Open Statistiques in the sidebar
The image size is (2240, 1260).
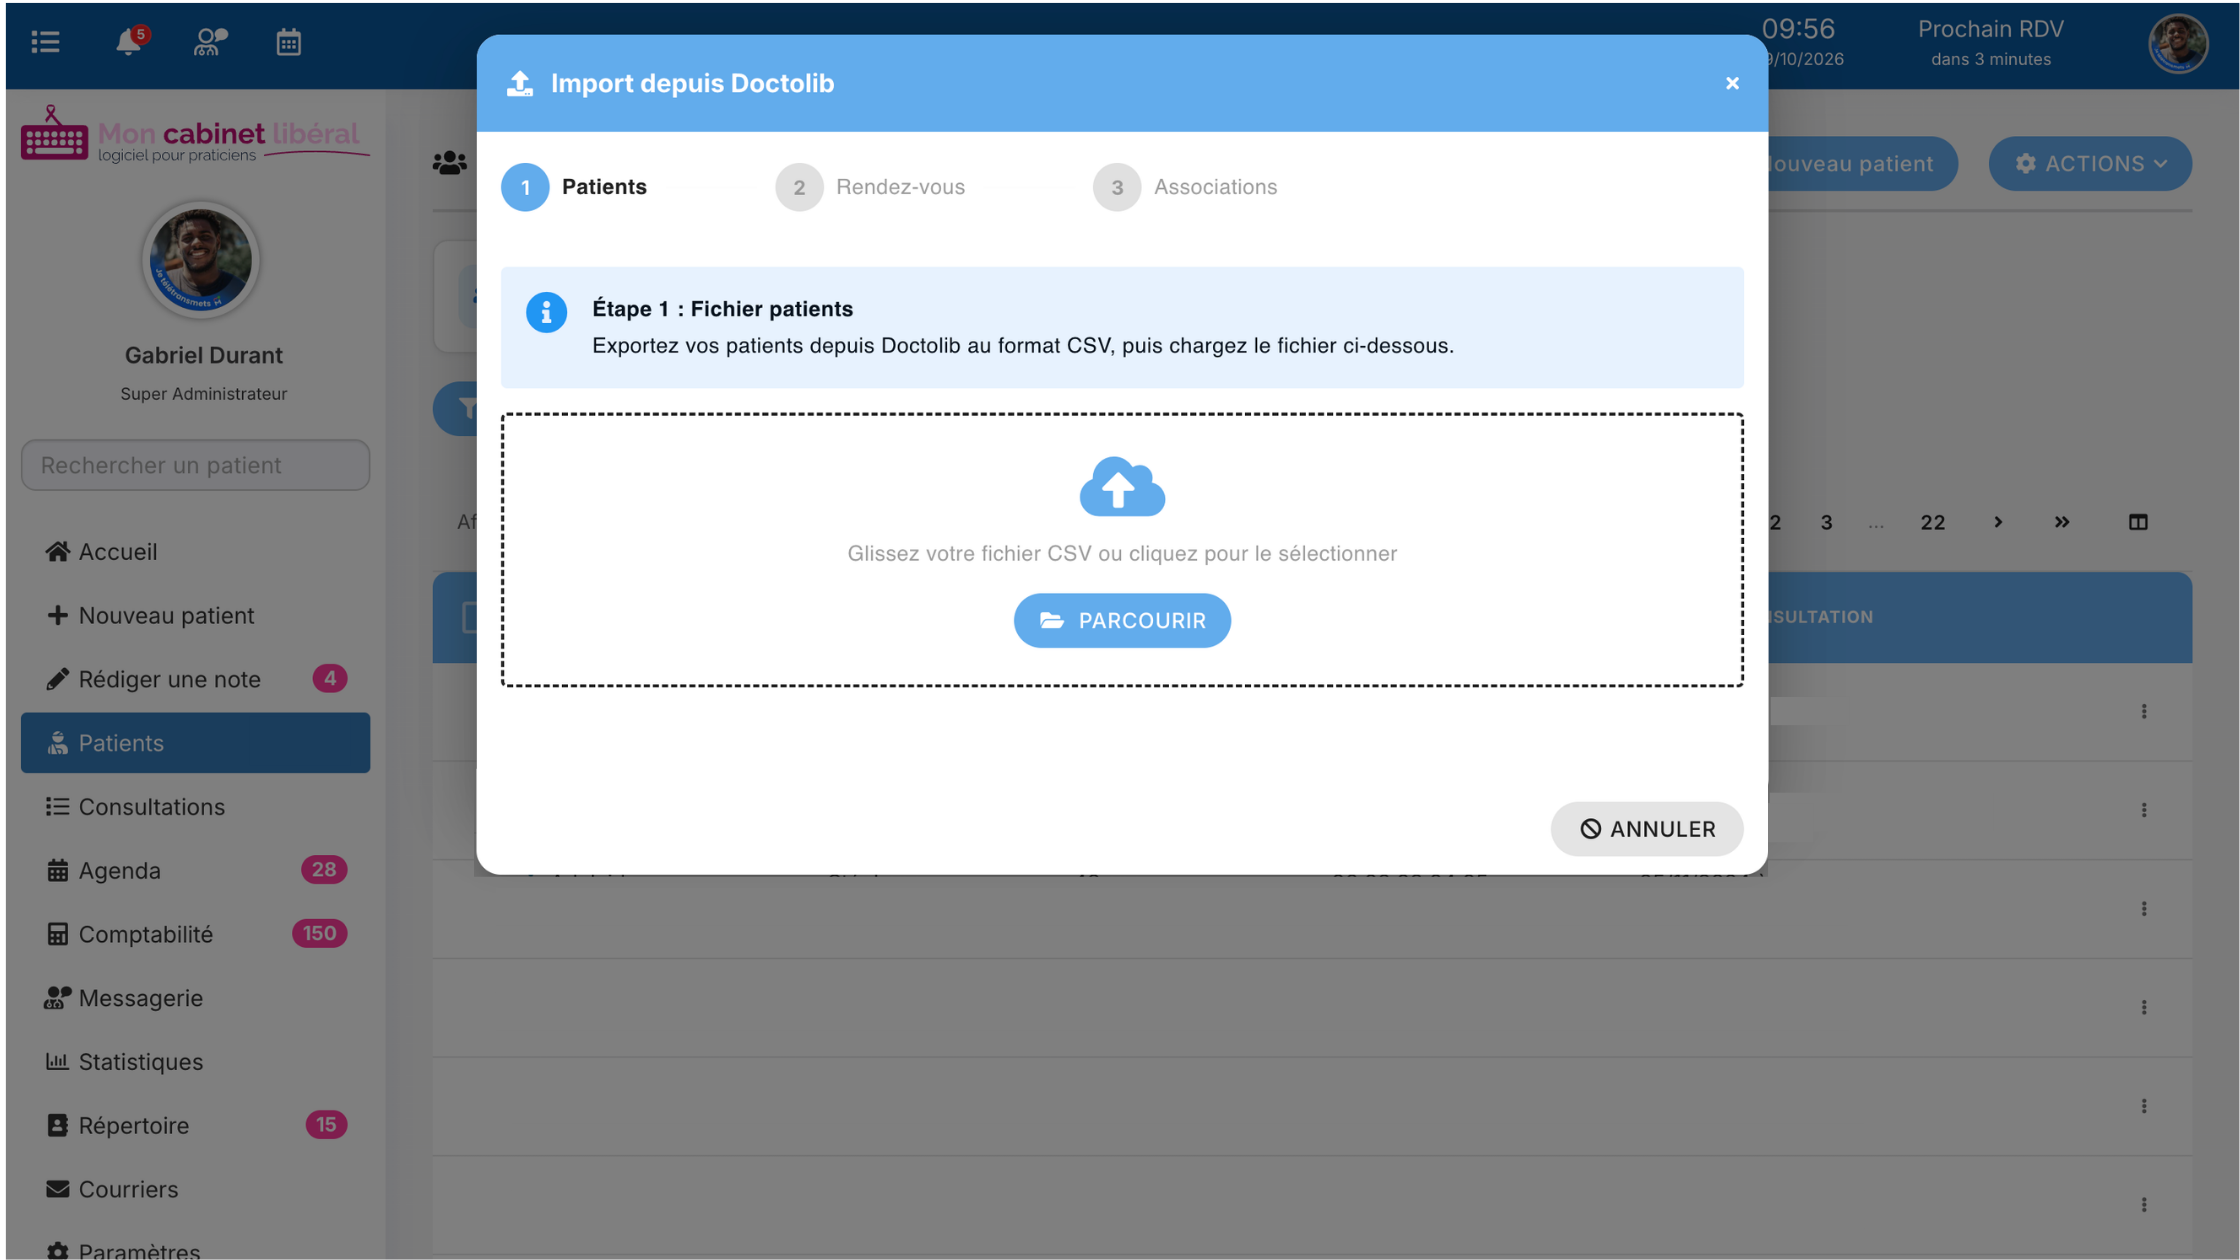195,1061
